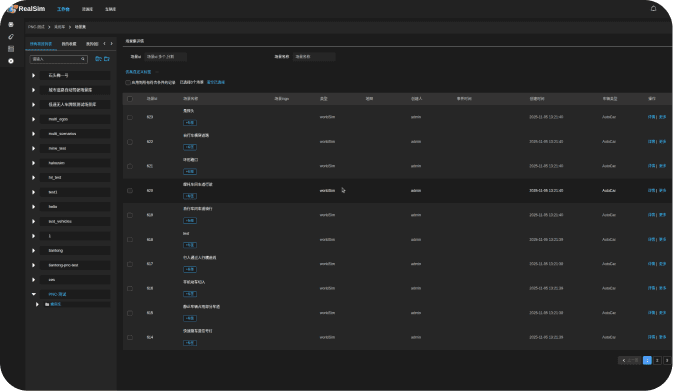Tick the table header select-all checkbox
673x391 pixels.
click(x=130, y=99)
